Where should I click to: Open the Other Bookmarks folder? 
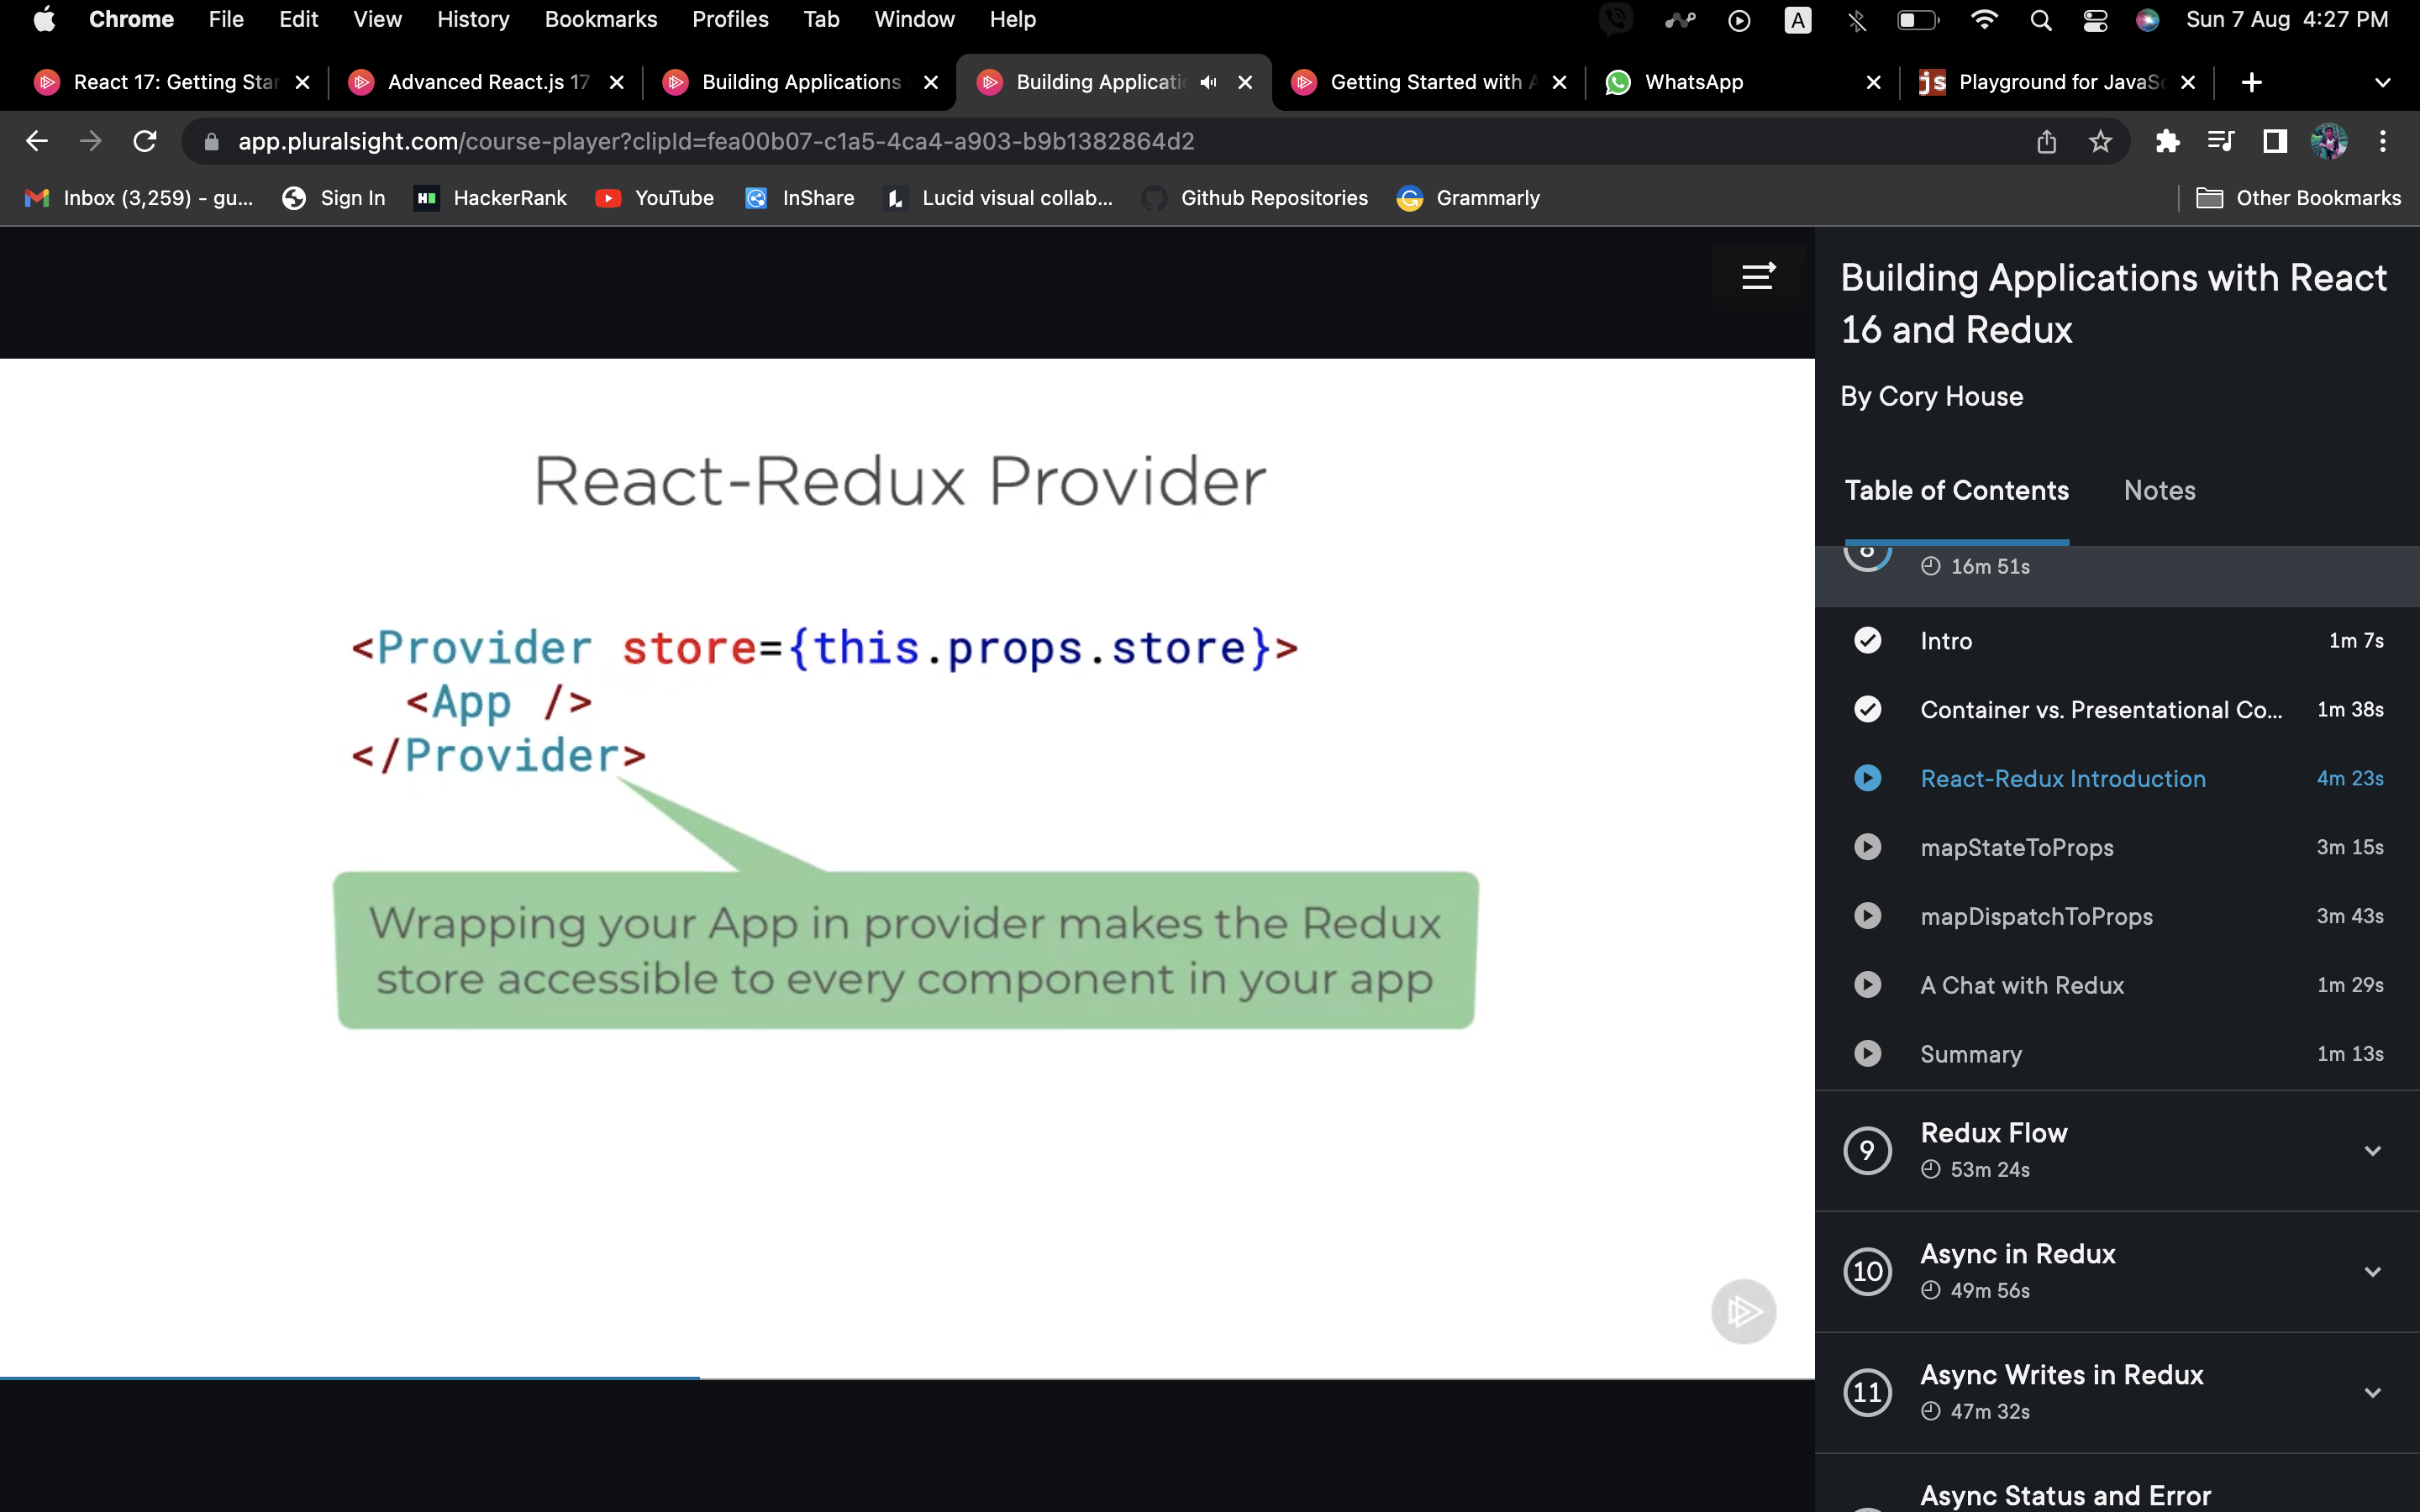point(2298,198)
